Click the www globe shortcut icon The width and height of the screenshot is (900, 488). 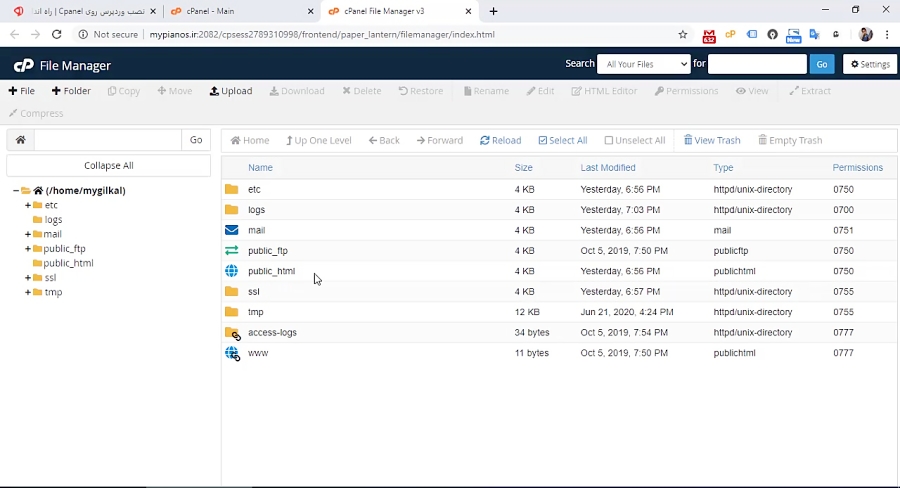coord(232,353)
